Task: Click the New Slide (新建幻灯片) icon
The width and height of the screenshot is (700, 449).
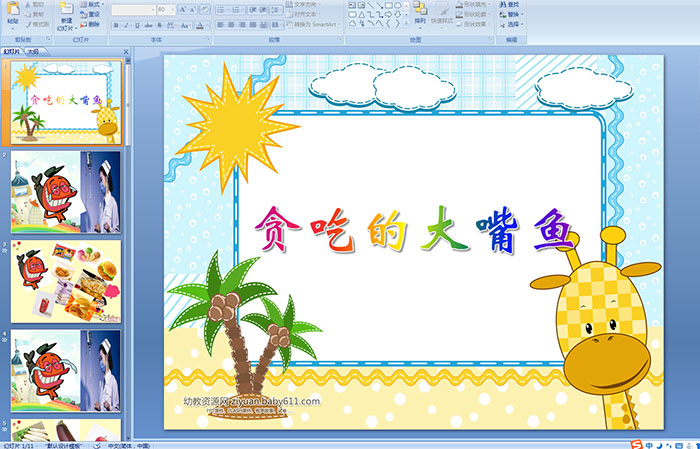Action: click(67, 8)
